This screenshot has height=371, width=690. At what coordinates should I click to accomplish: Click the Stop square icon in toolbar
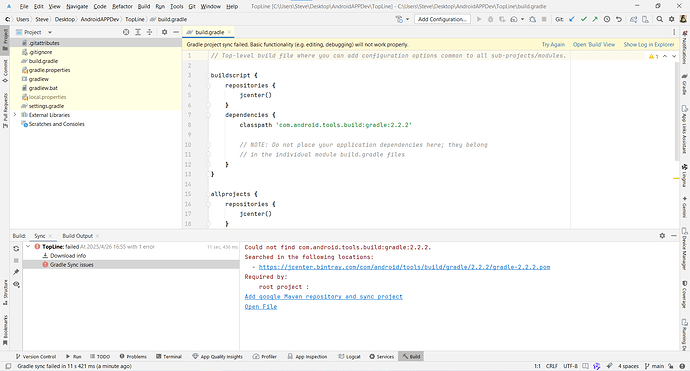(x=544, y=19)
